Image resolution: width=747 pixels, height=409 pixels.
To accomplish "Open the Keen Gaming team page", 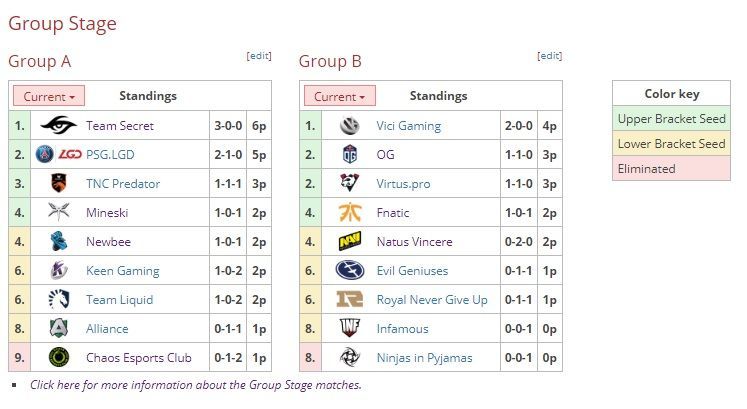I will tap(122, 271).
